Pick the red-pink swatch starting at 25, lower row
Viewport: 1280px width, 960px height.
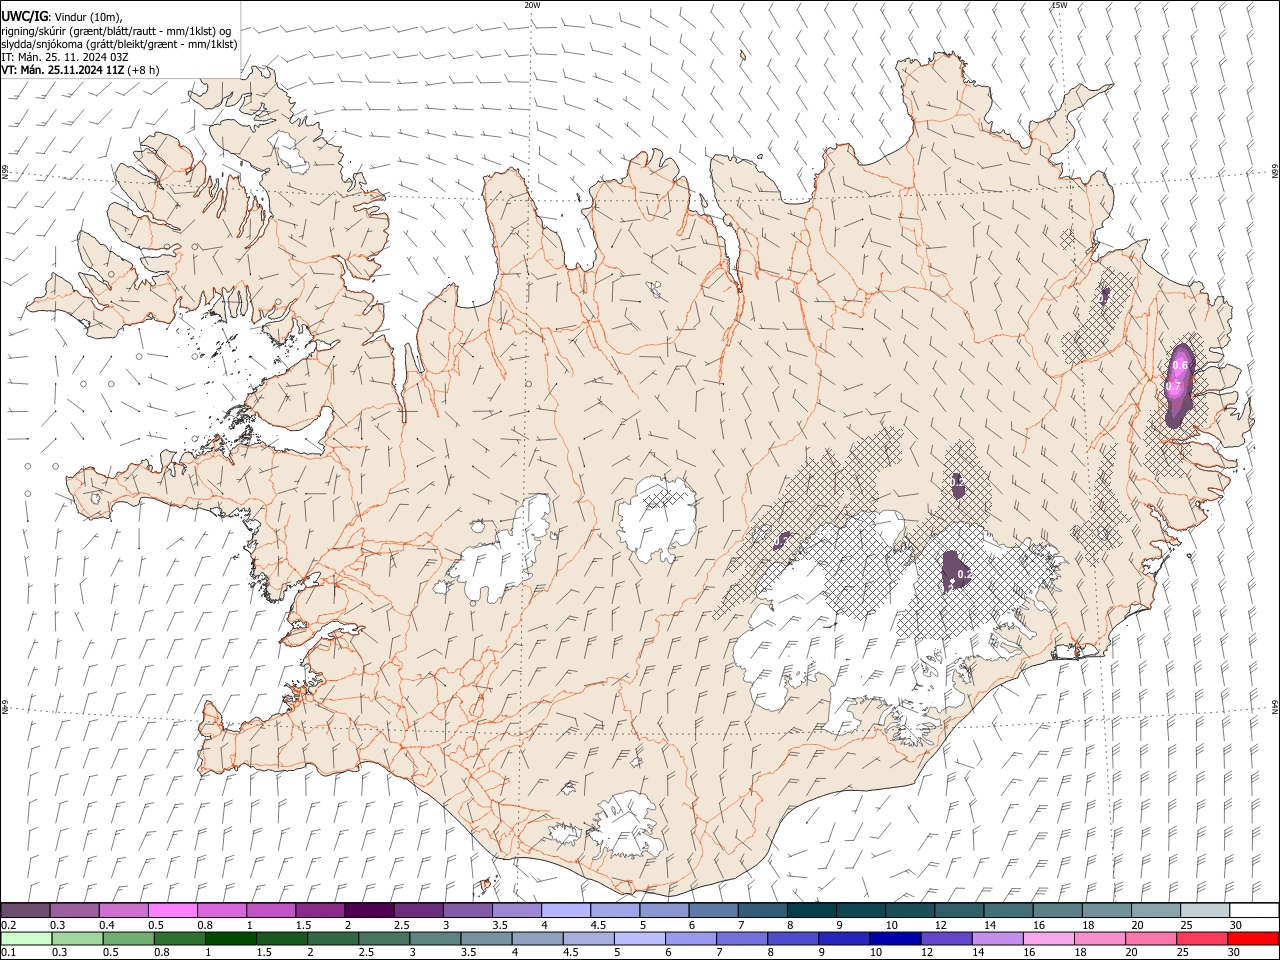click(x=1200, y=938)
